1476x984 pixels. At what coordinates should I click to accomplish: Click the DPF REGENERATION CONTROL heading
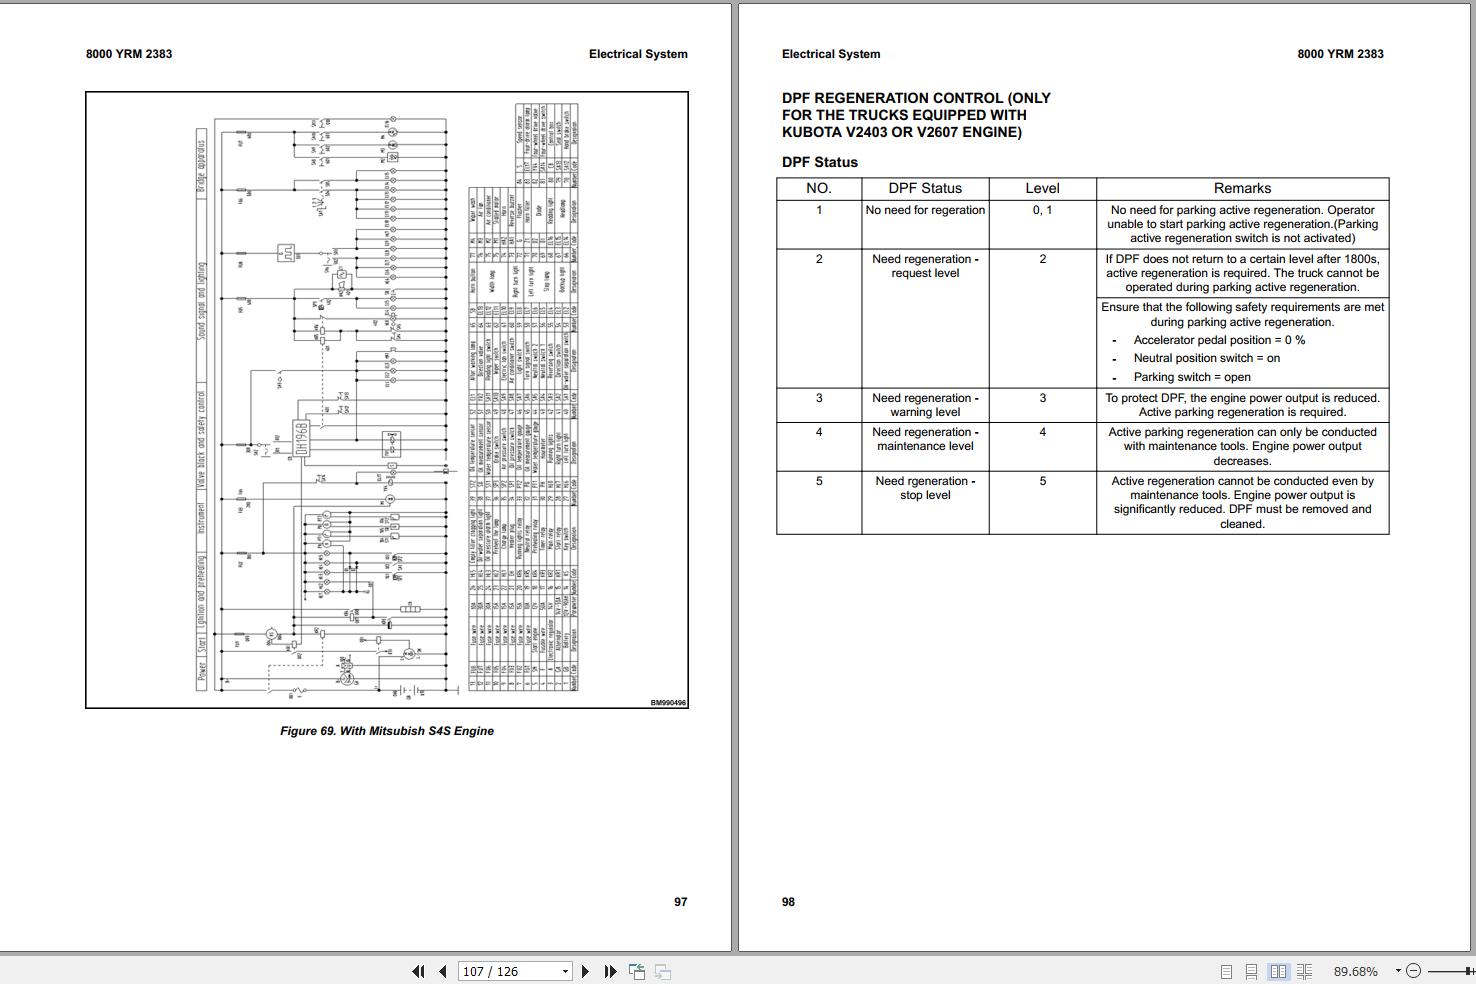pos(916,115)
